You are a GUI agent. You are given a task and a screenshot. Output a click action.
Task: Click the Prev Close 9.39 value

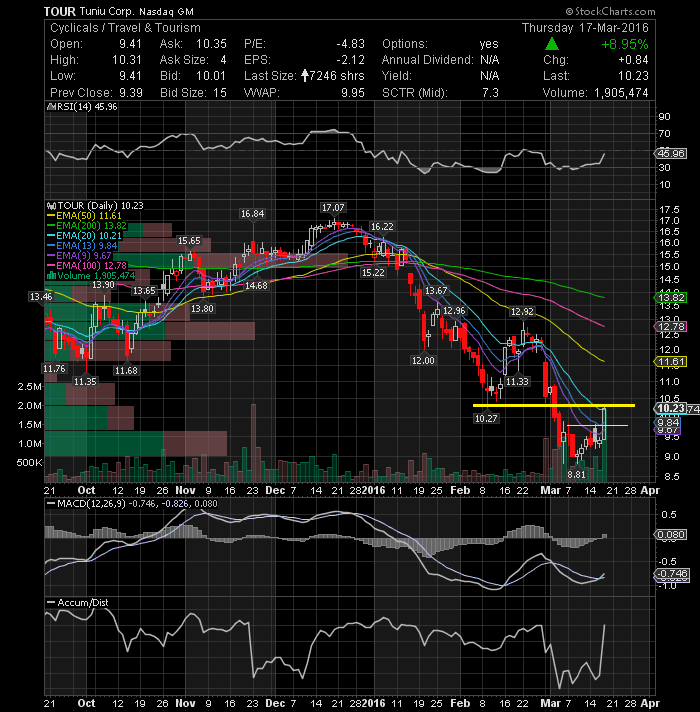131,93
